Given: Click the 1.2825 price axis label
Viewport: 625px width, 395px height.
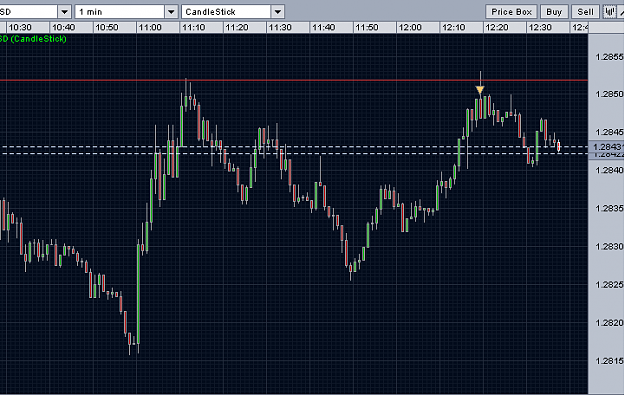Looking at the screenshot, I should pos(609,285).
